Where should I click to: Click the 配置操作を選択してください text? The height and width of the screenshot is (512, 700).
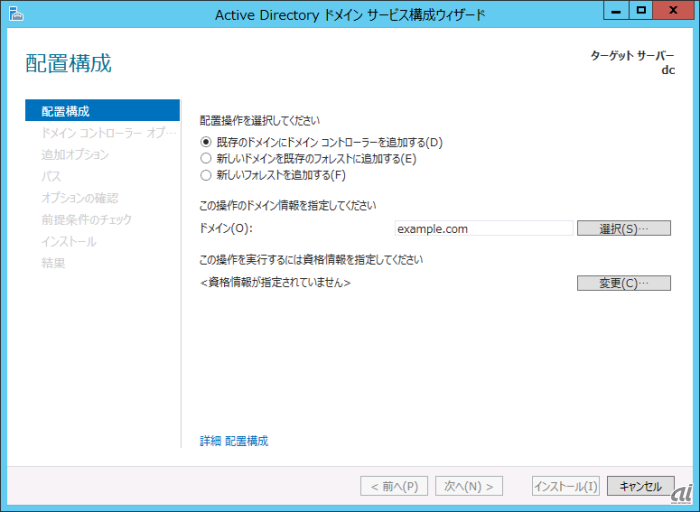pos(260,121)
